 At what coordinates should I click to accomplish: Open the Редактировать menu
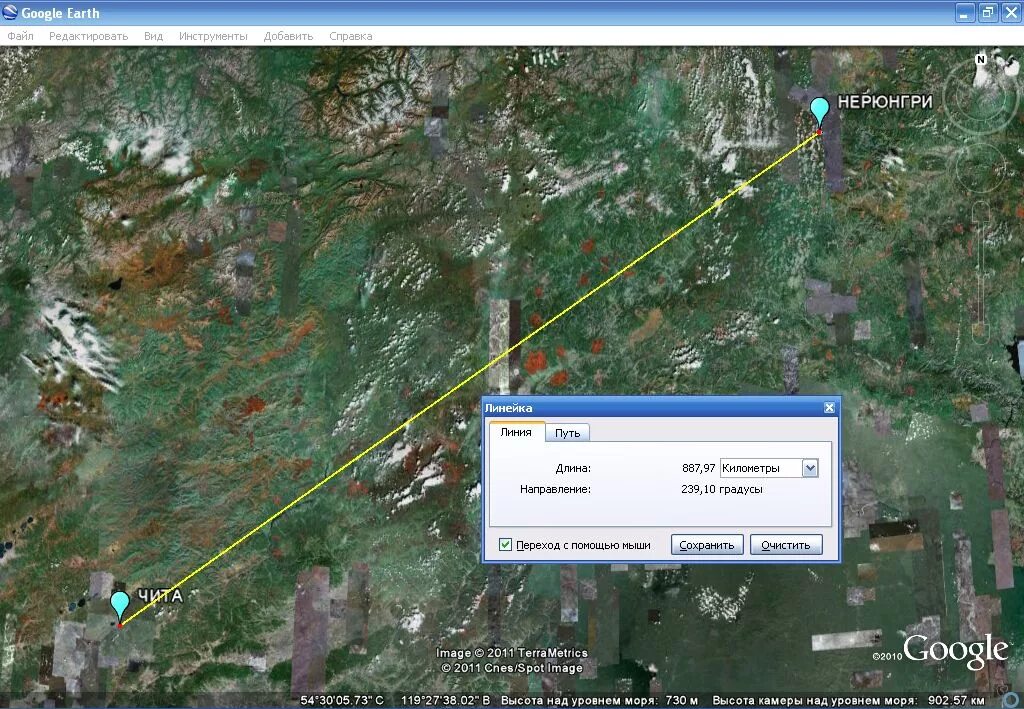coord(88,36)
